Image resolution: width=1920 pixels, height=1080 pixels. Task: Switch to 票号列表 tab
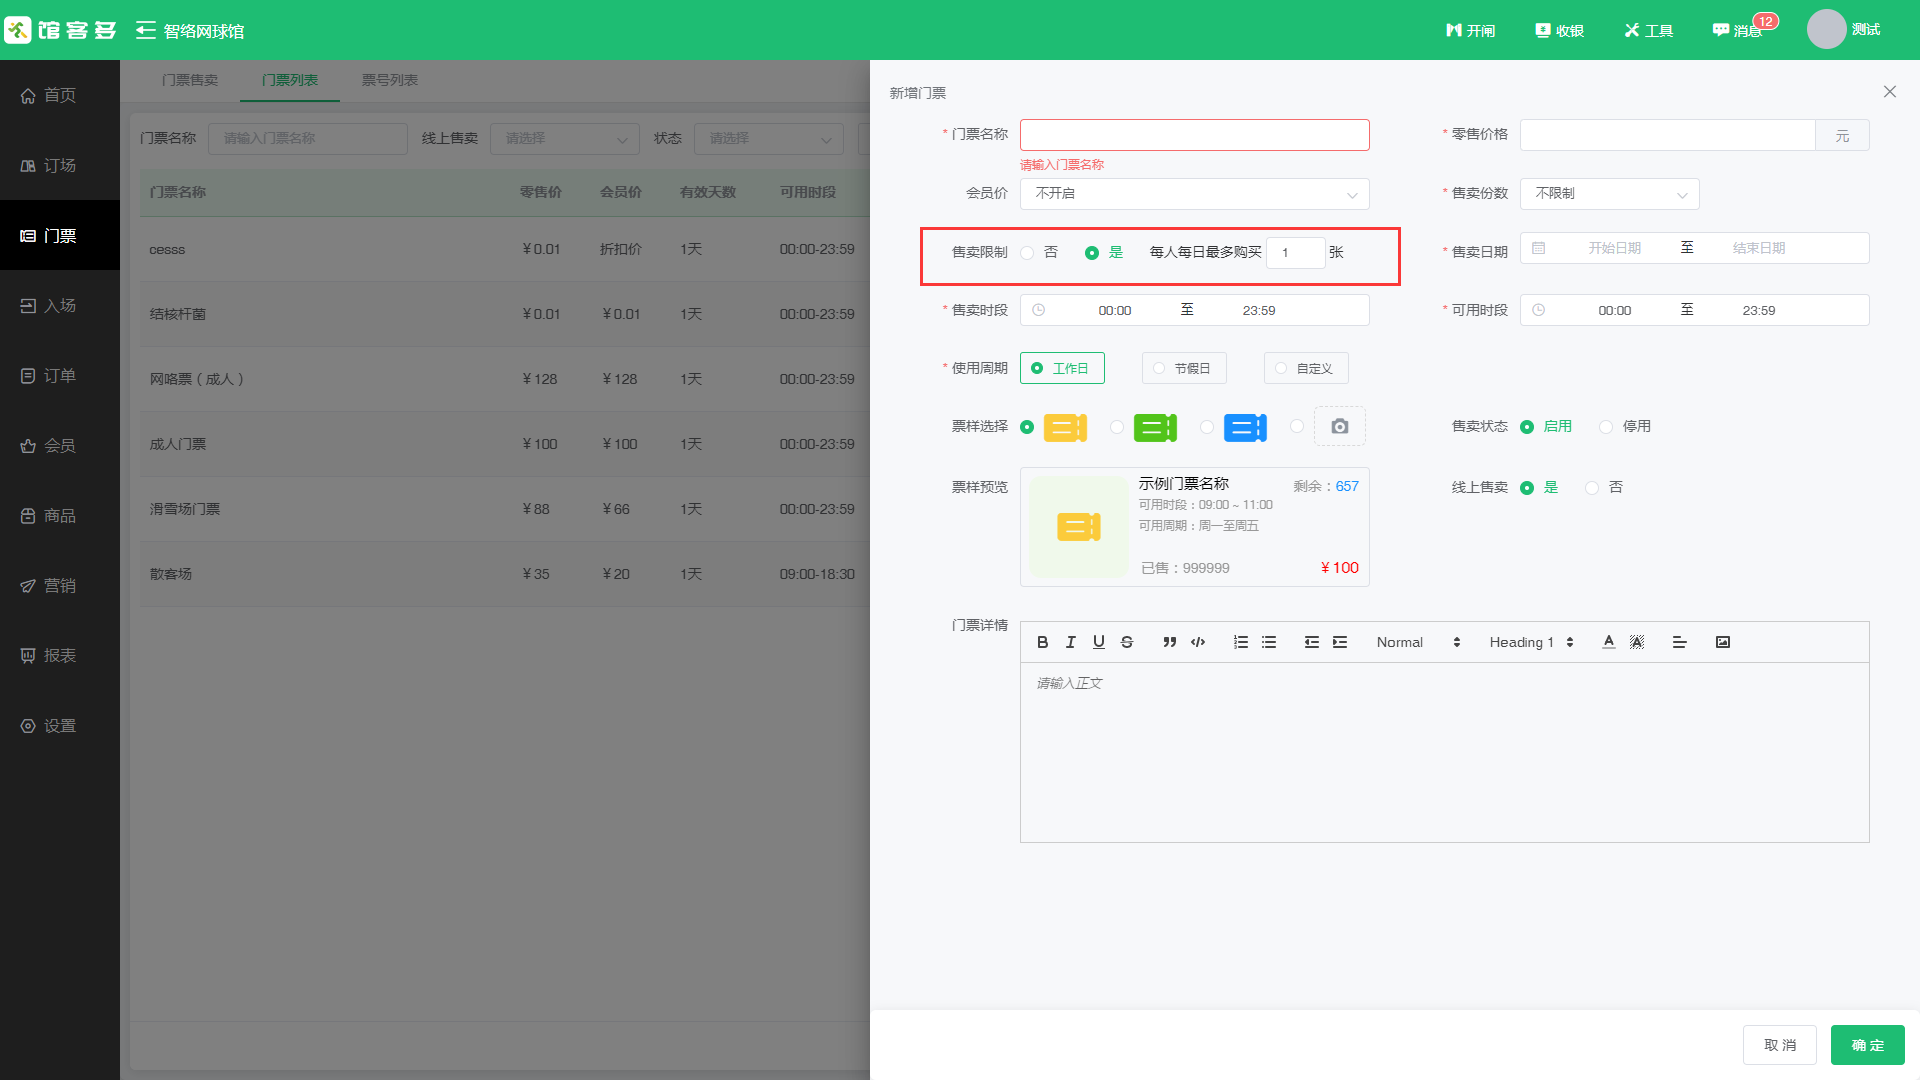389,80
